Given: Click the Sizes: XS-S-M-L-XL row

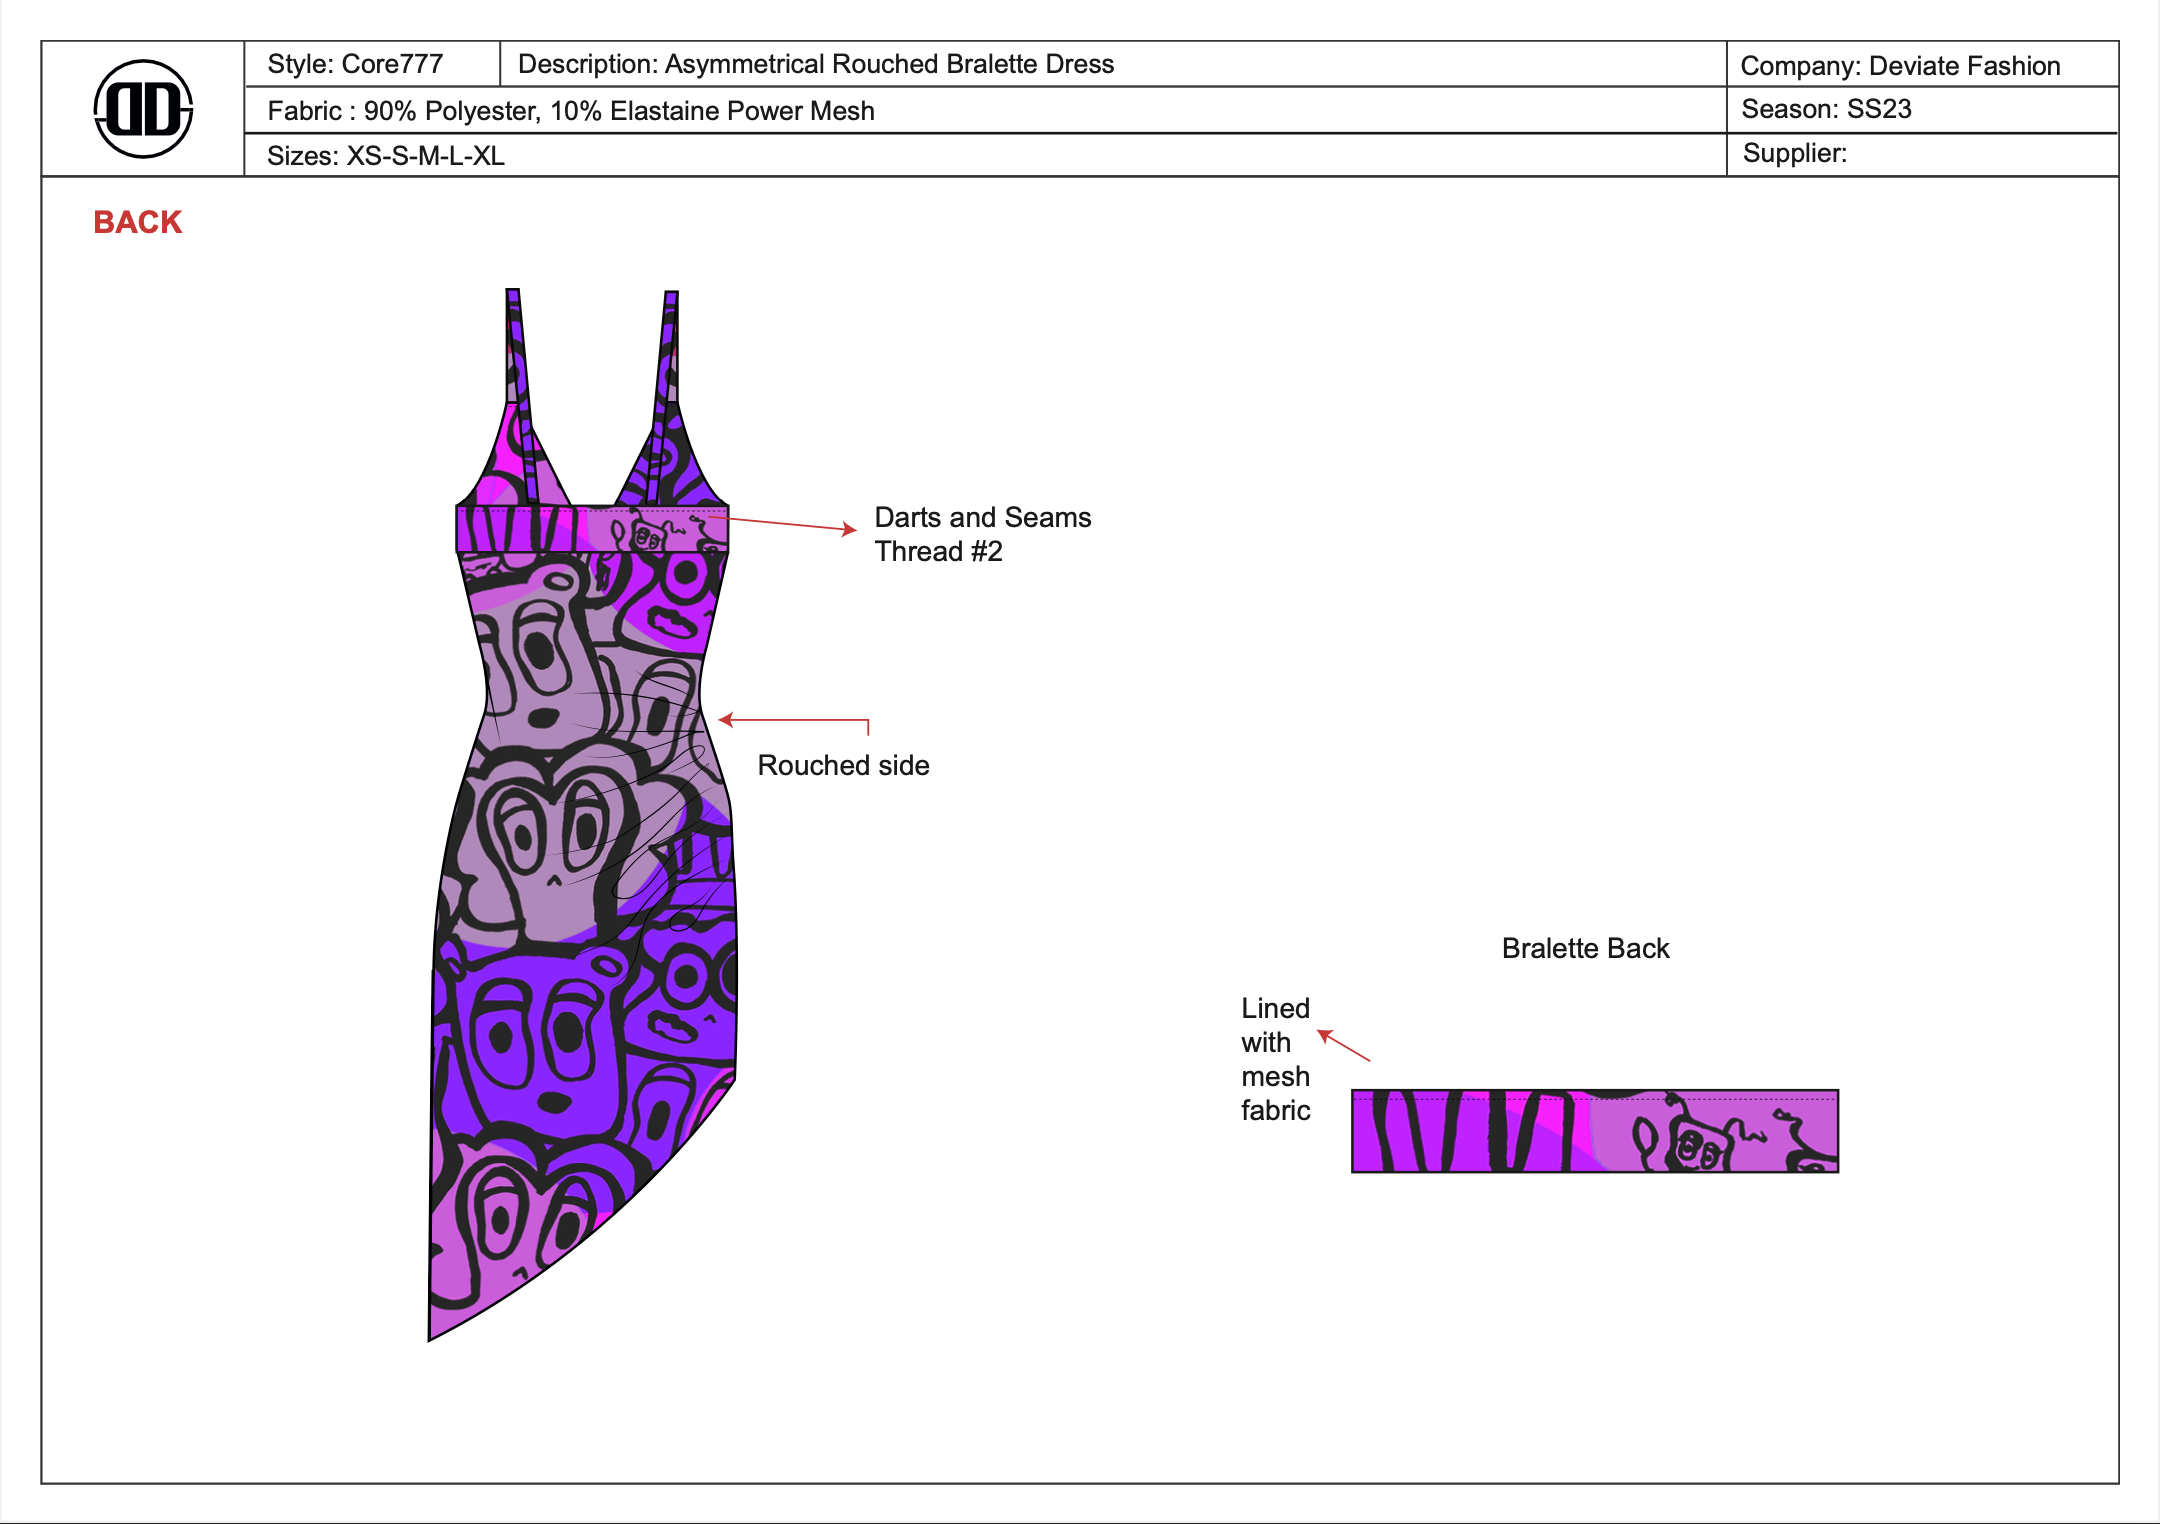Looking at the screenshot, I should 386,156.
